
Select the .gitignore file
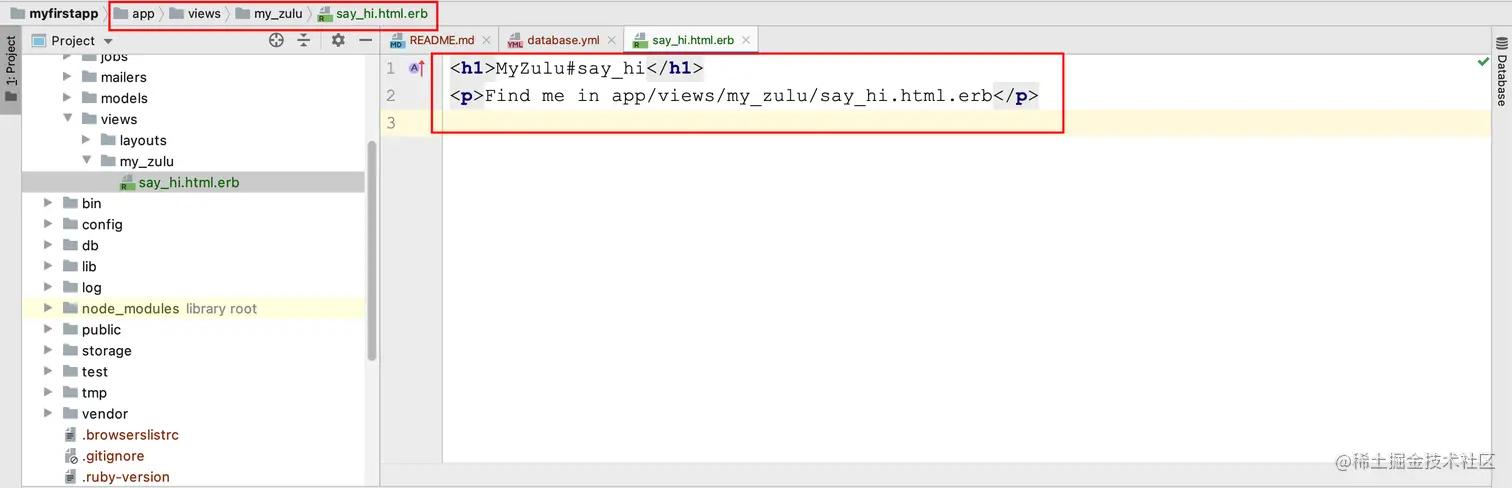[103, 456]
